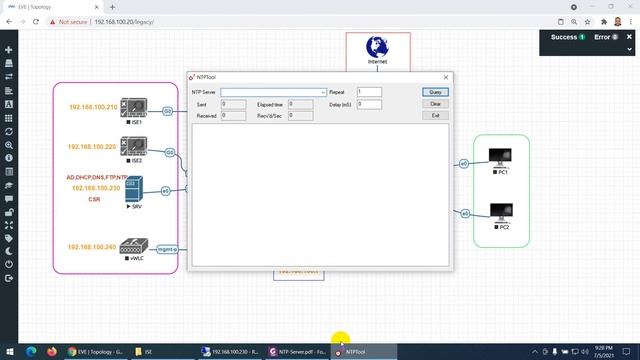Click the Add object plus icon in EVE sidebar
This screenshot has height=360, width=640.
click(x=9, y=50)
